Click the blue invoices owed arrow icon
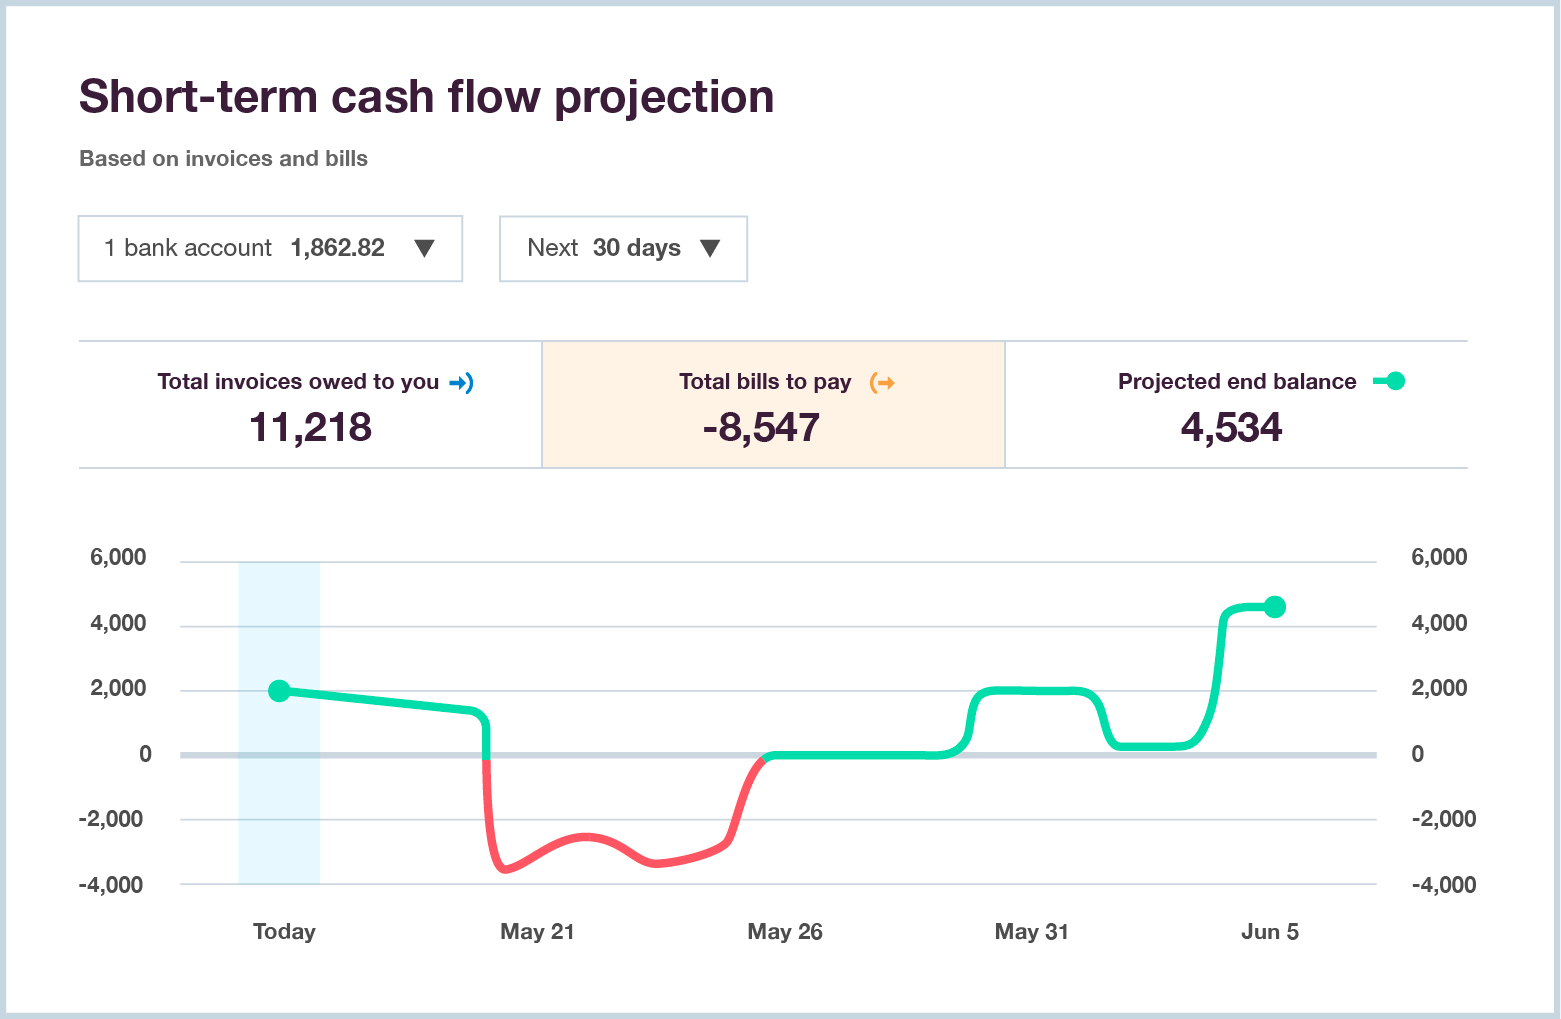Screen dimensions: 1561x1019 coord(461,381)
